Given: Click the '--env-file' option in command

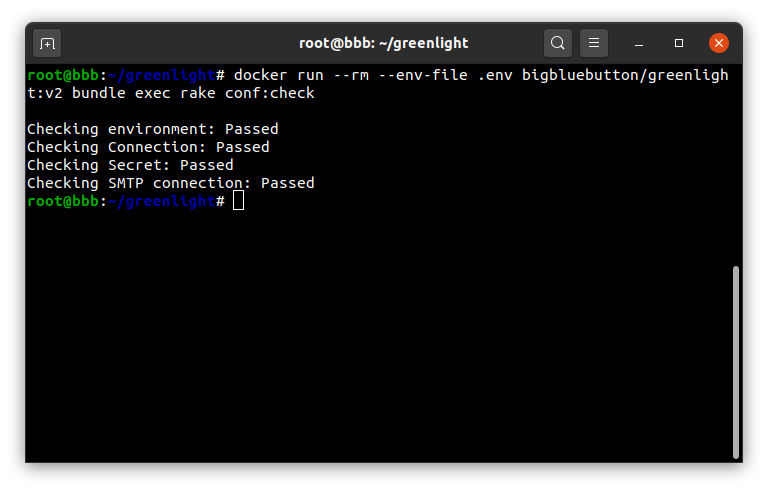Looking at the screenshot, I should (x=423, y=75).
